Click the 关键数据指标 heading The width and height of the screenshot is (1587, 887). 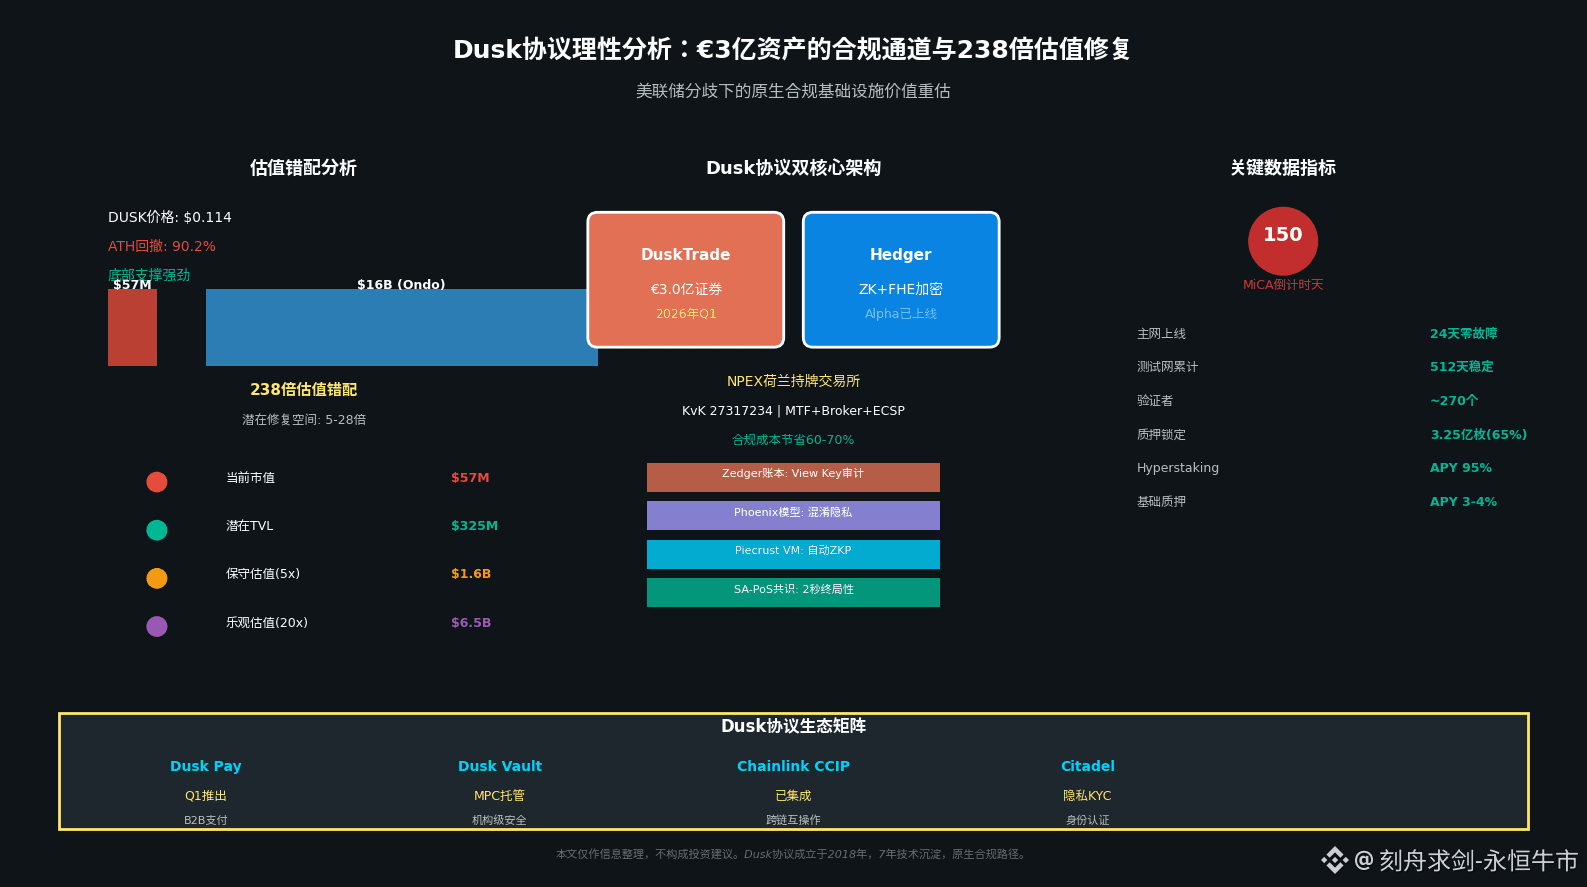pyautogui.click(x=1283, y=168)
